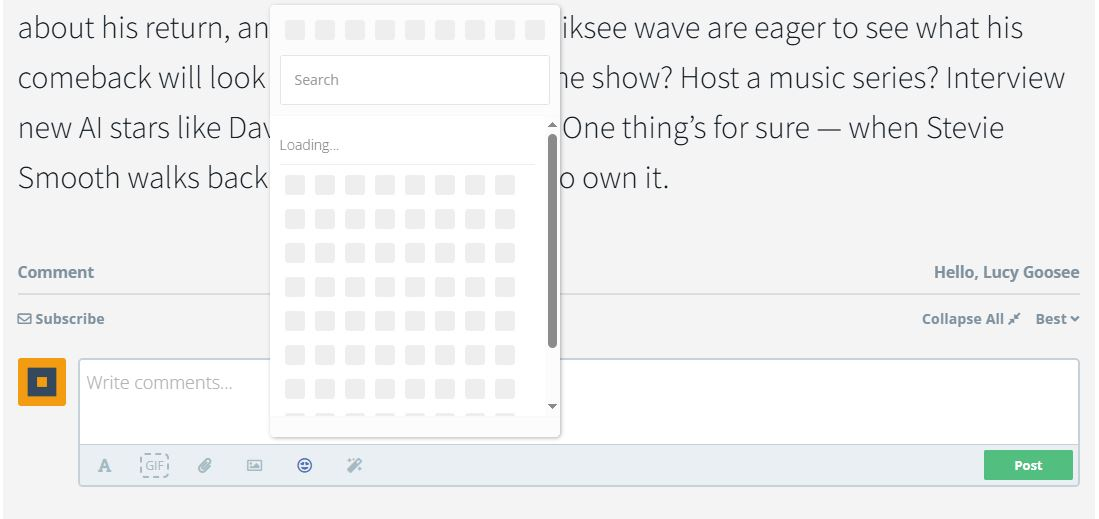The image size is (1099, 519).
Task: Click the Collapse All link
Action: pos(962,319)
